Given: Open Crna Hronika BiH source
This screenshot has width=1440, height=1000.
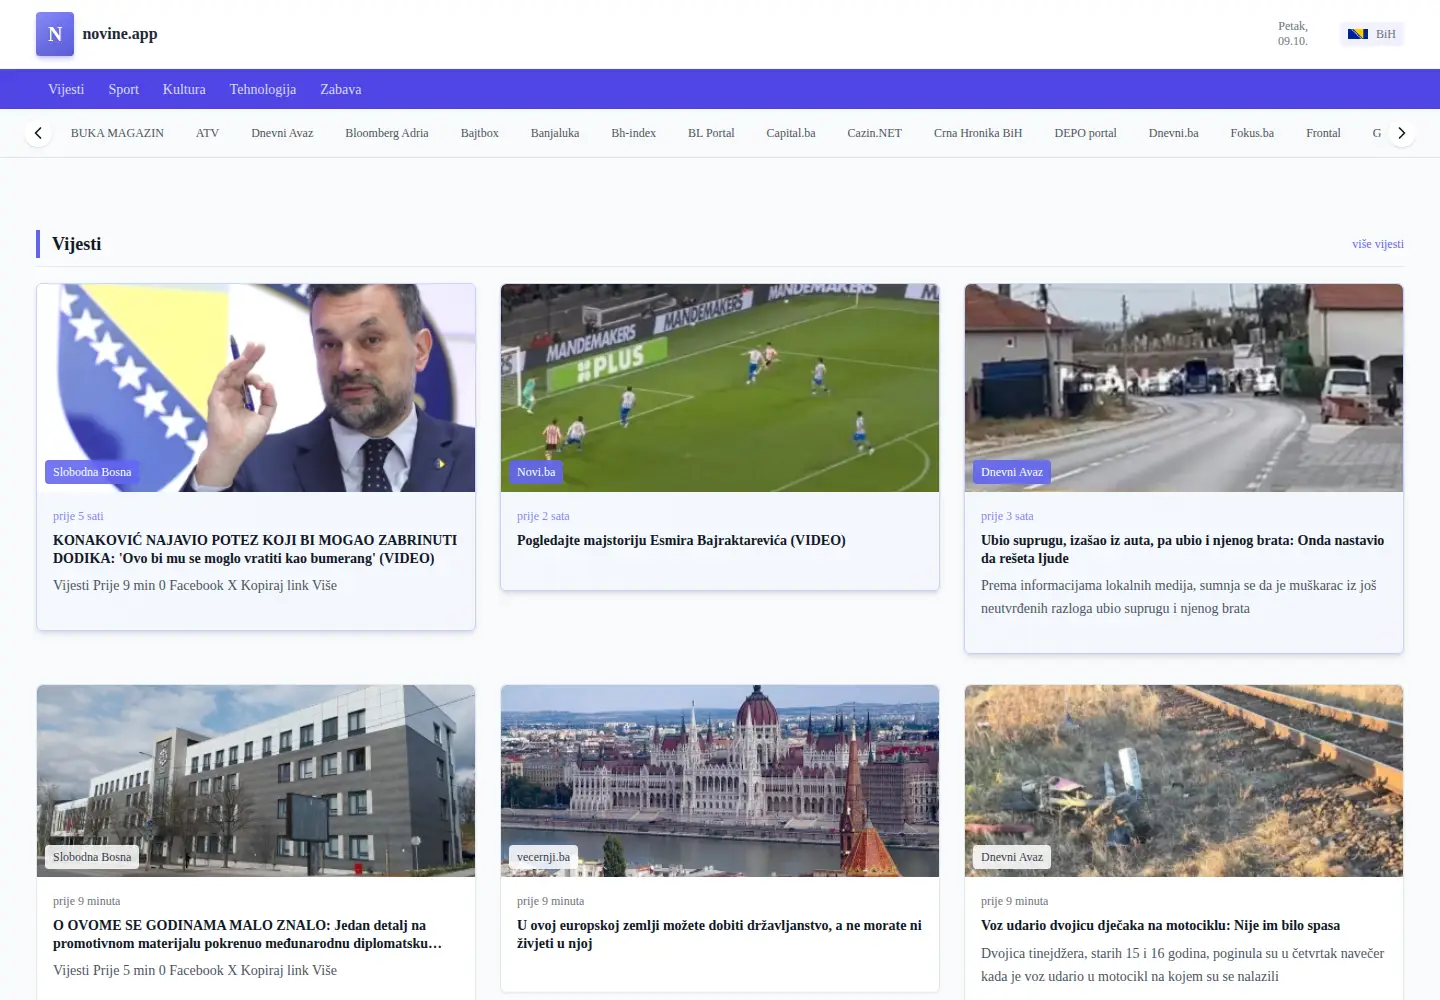Looking at the screenshot, I should pyautogui.click(x=978, y=133).
